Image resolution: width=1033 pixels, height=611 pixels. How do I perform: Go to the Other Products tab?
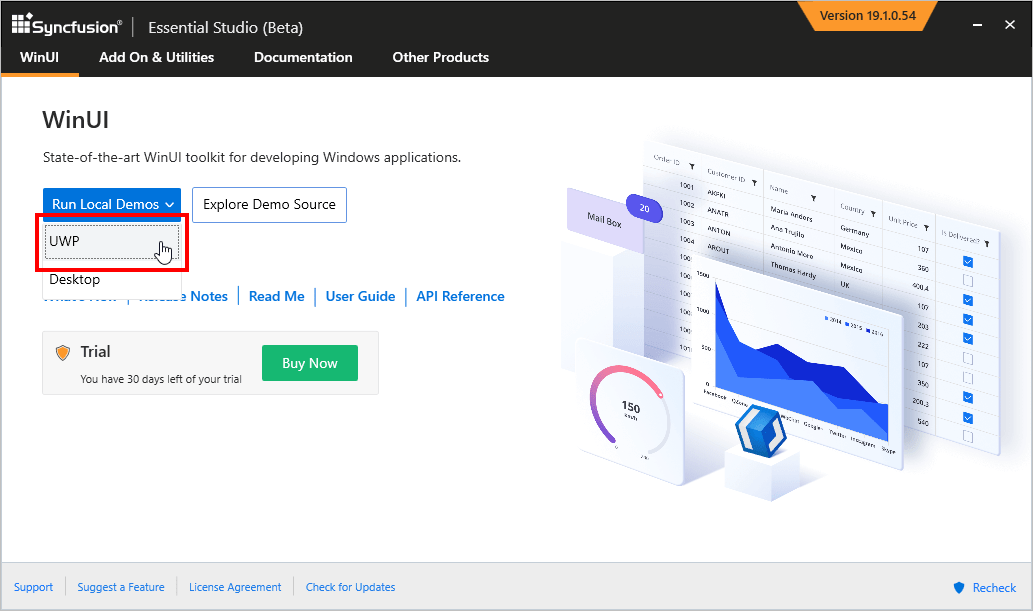click(x=440, y=58)
